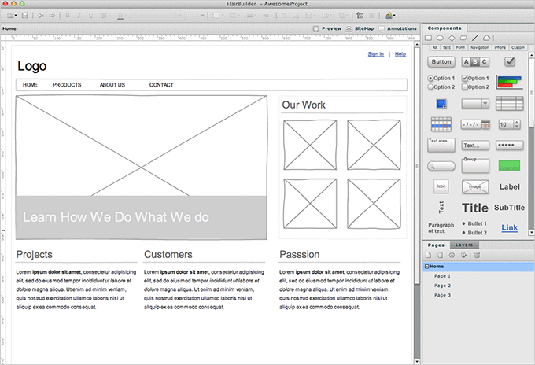Viewport: 535px width, 365px height.
Task: Toggle the Preview checkbox
Action: tap(316, 29)
